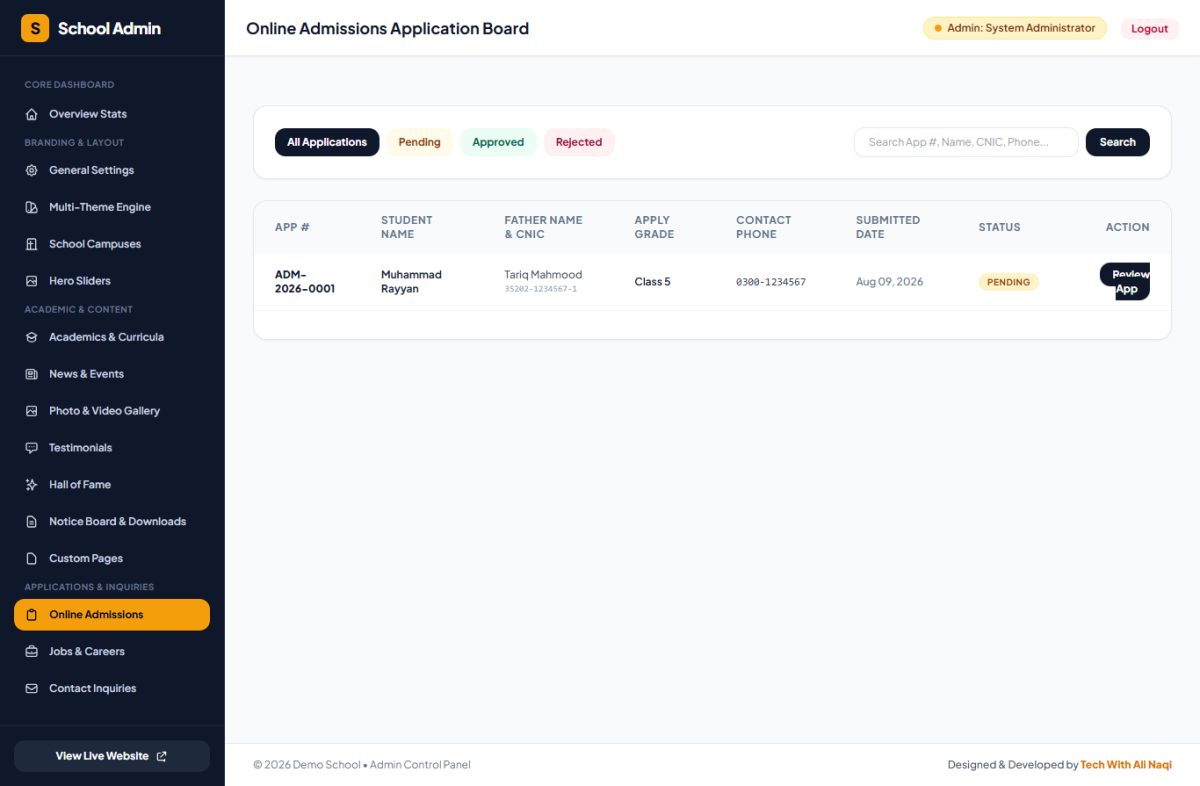Navigate to Custom Pages
This screenshot has height=786, width=1200.
coord(112,559)
